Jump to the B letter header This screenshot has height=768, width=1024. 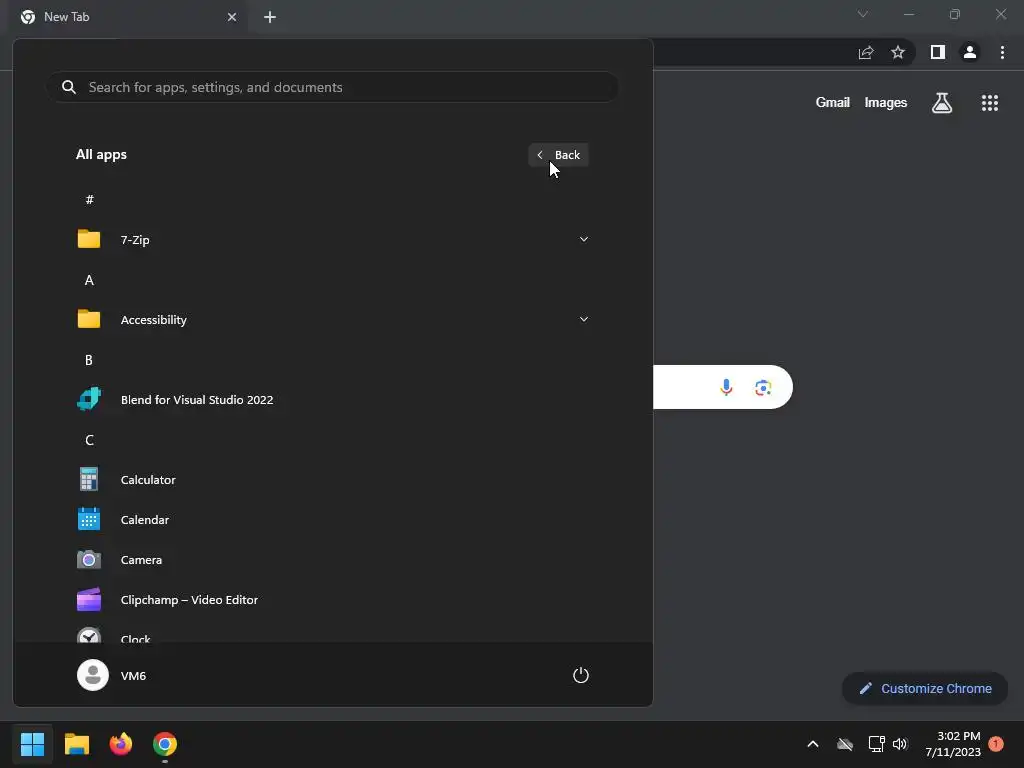[x=89, y=360]
